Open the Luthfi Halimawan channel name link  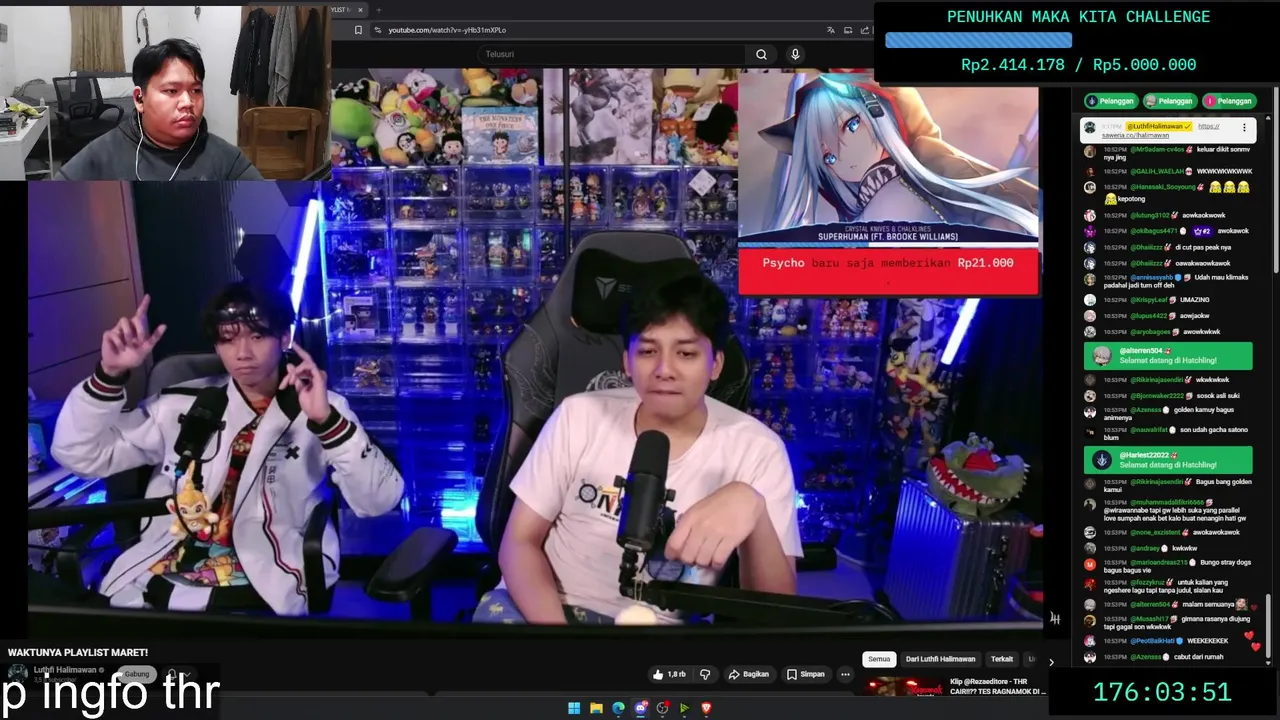point(65,670)
